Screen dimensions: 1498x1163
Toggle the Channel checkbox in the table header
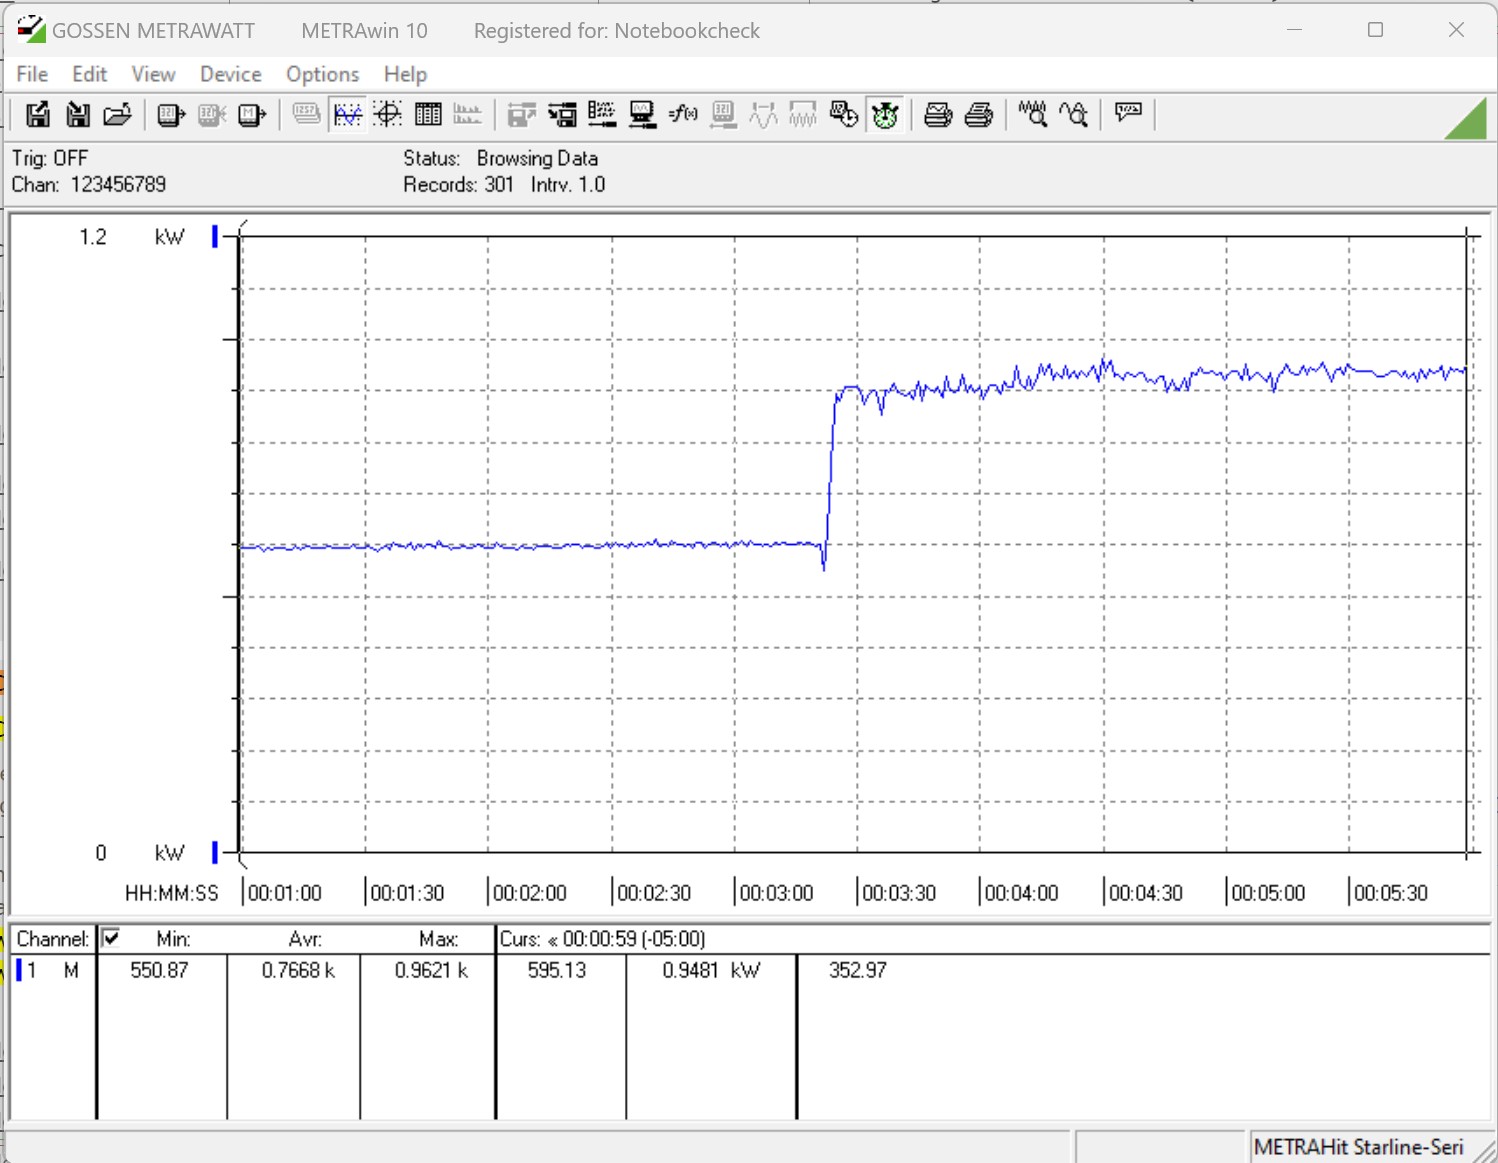click(x=111, y=938)
